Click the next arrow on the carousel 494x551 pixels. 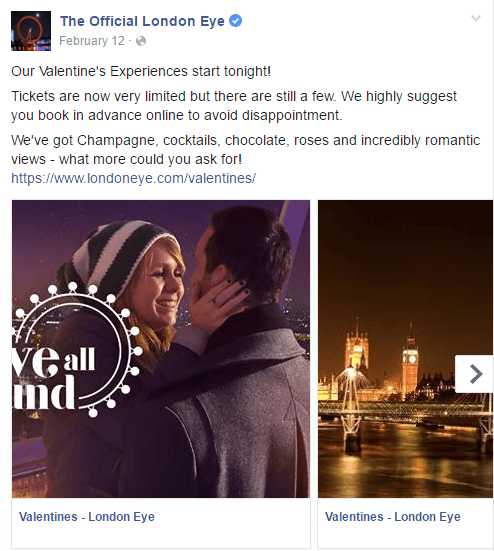tap(475, 374)
